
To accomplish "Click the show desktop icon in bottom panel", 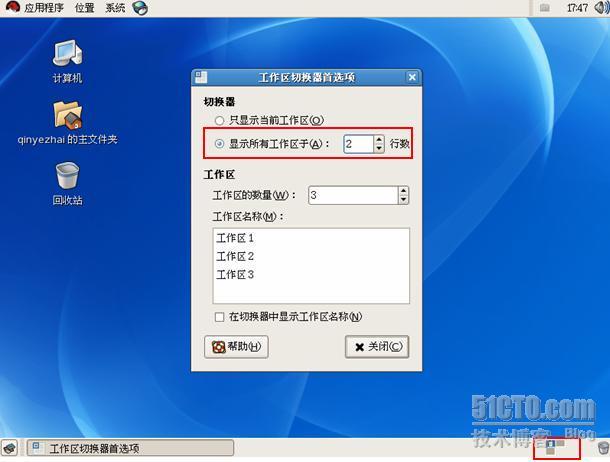I will click(x=10, y=448).
